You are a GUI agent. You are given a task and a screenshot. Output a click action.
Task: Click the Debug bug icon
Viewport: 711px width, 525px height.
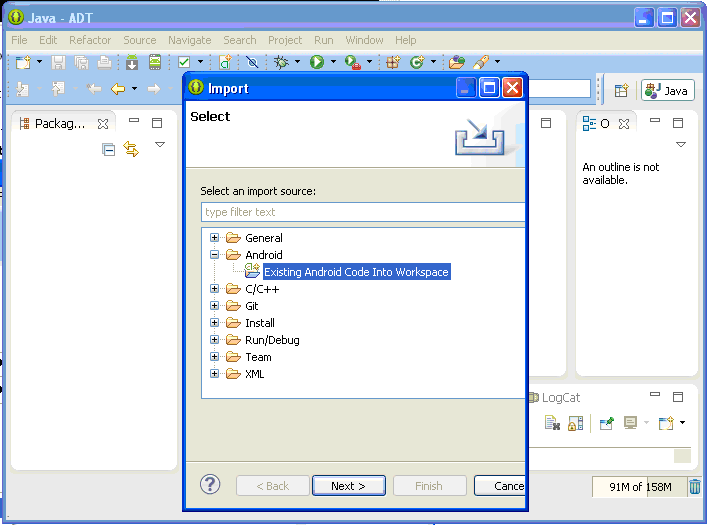coord(281,62)
